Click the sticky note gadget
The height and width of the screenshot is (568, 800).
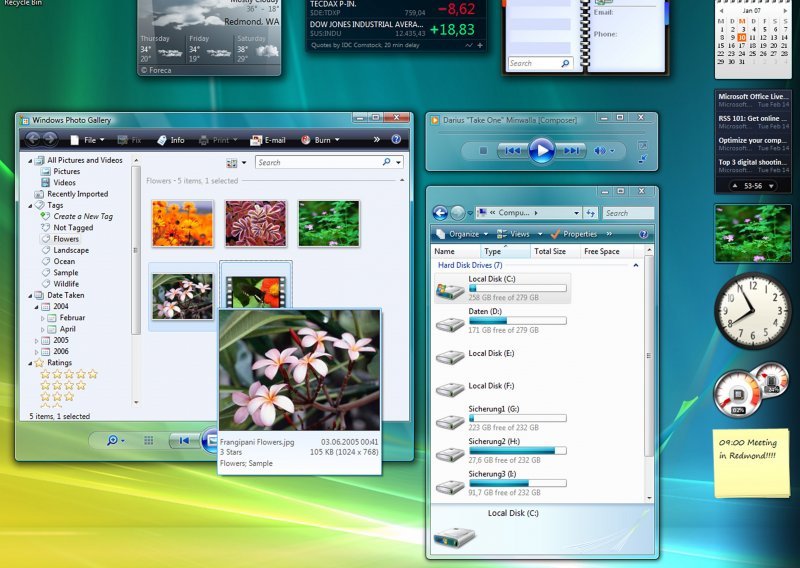[752, 463]
